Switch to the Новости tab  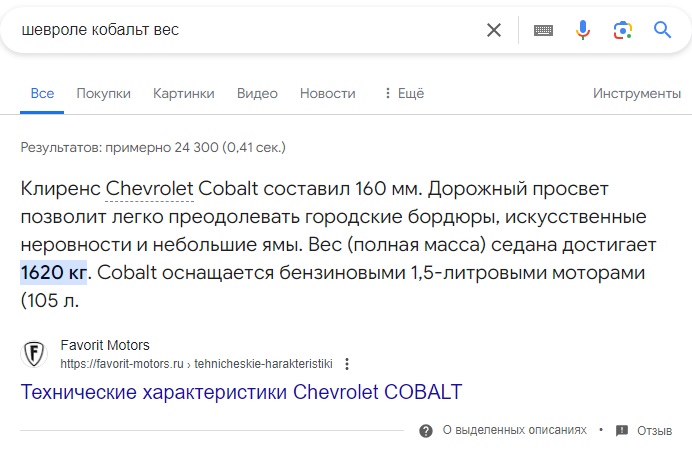click(327, 94)
